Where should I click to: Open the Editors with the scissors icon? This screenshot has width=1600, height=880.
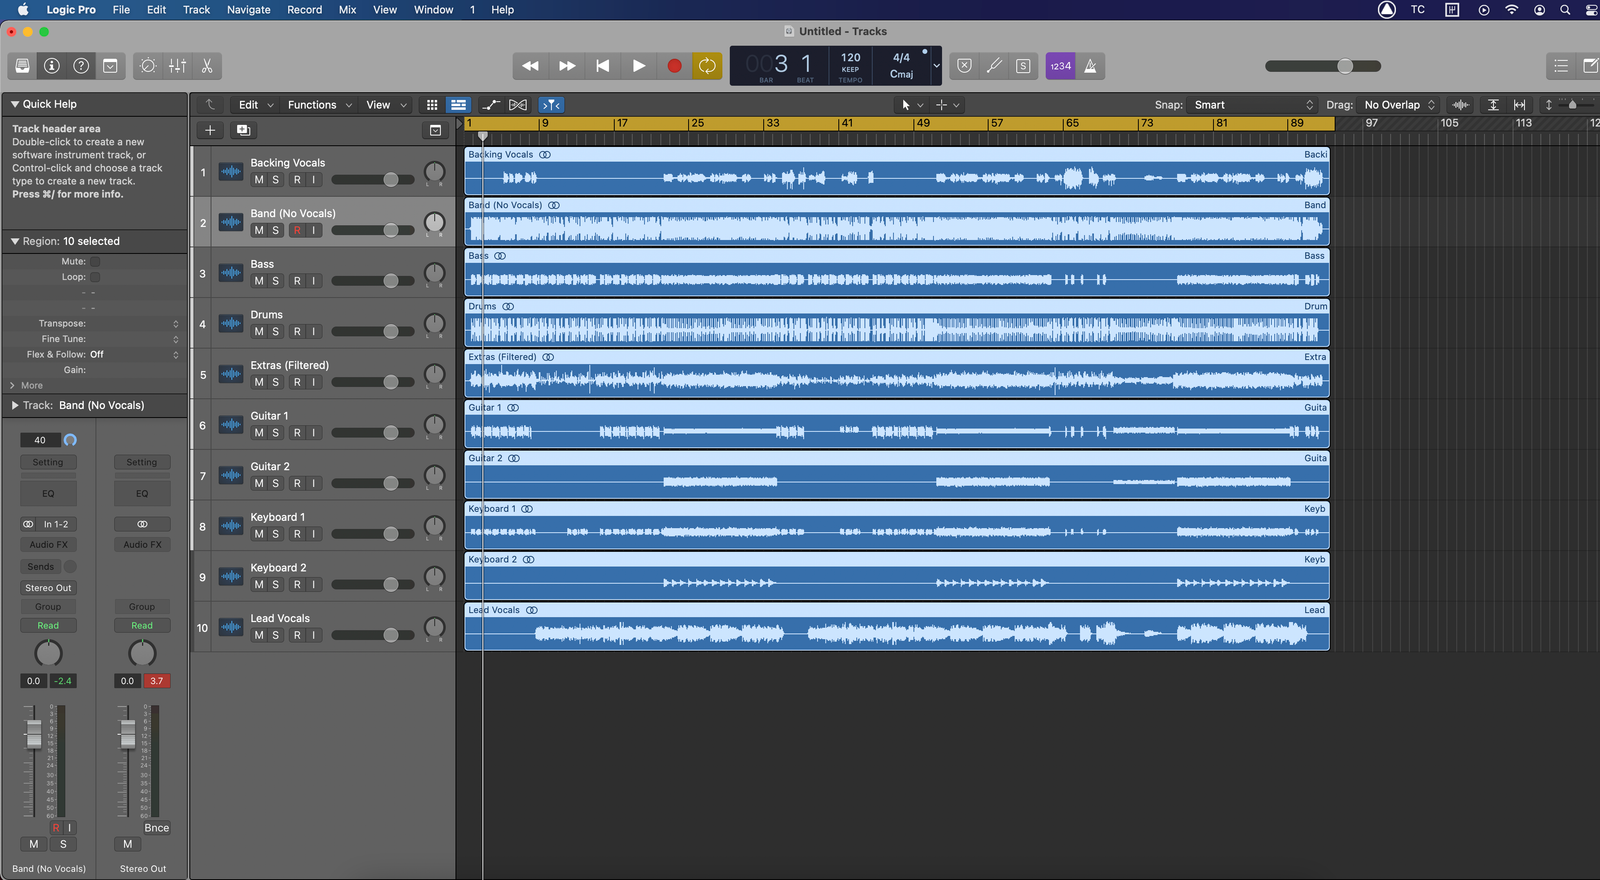(x=207, y=66)
